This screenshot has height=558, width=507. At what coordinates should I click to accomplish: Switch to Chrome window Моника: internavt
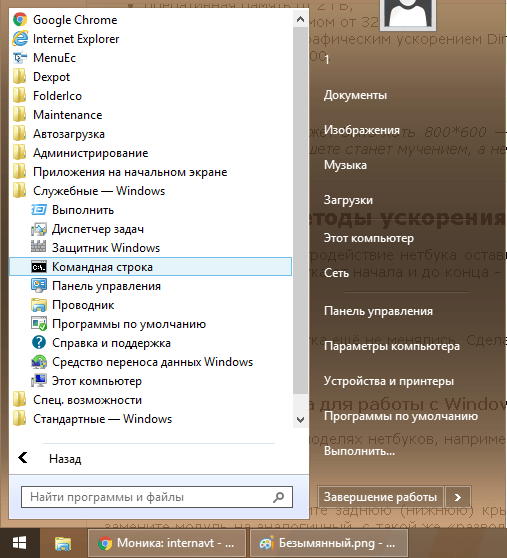167,543
